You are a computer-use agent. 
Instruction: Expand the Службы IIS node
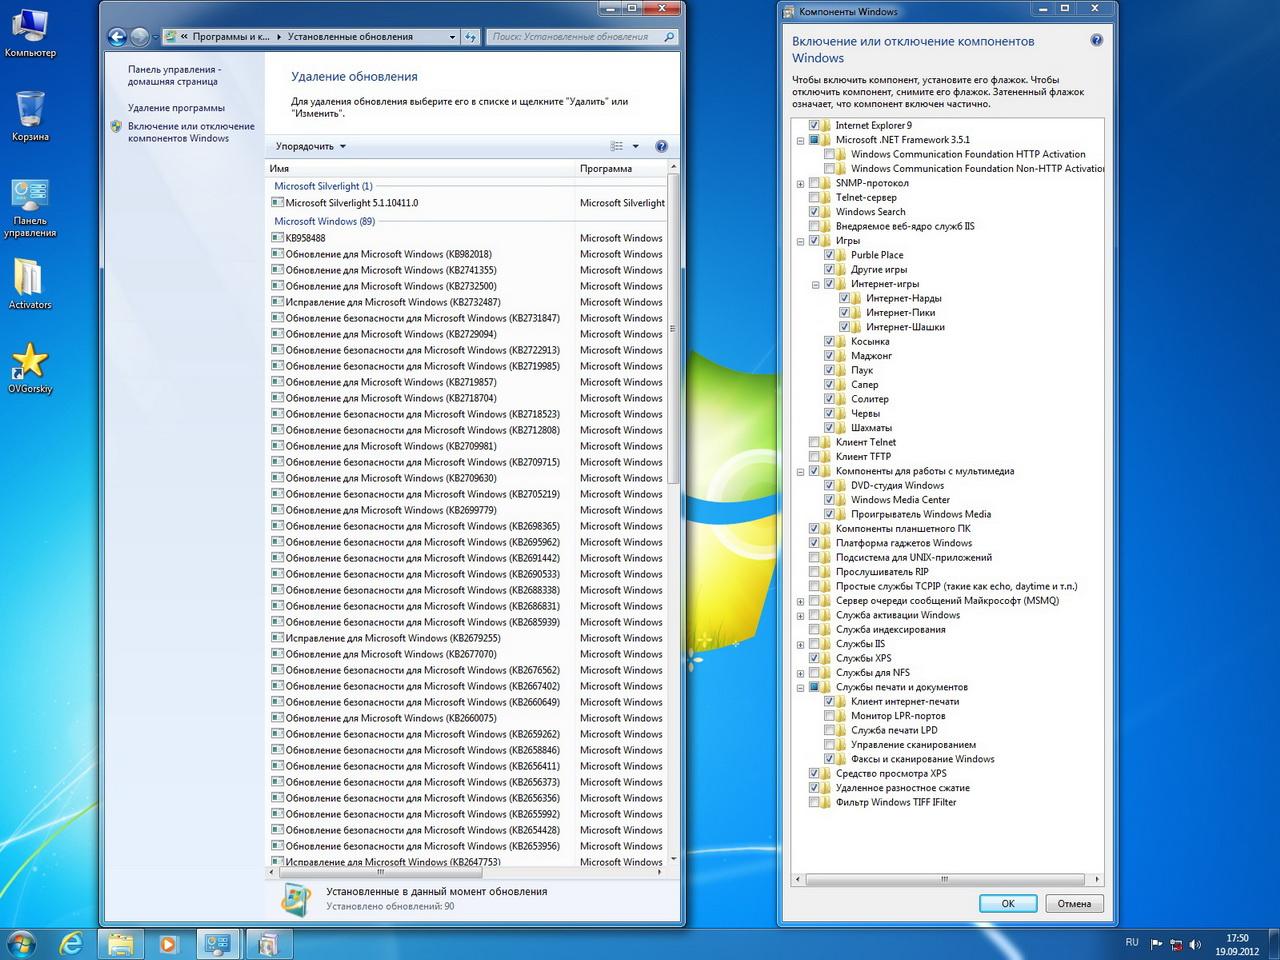coord(800,644)
